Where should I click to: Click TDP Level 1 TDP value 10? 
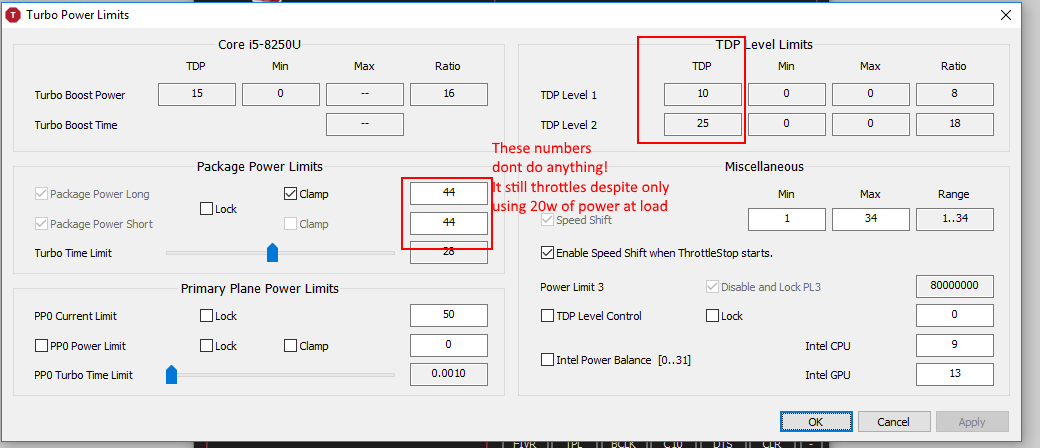point(703,95)
